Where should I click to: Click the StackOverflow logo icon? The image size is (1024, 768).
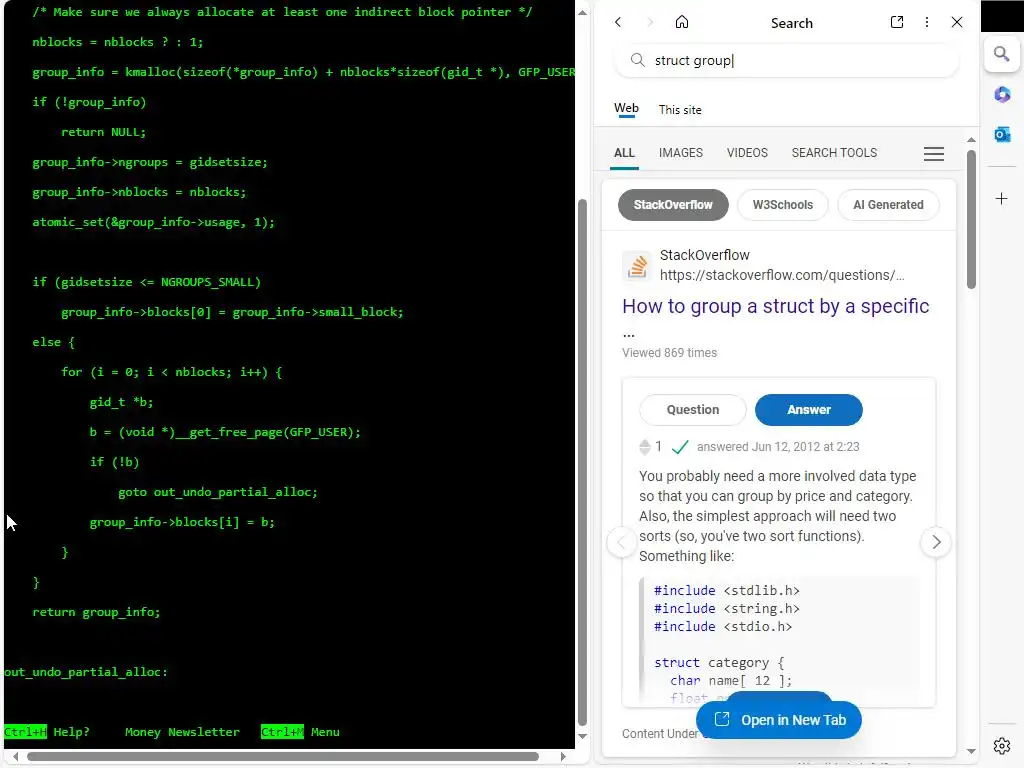click(637, 266)
